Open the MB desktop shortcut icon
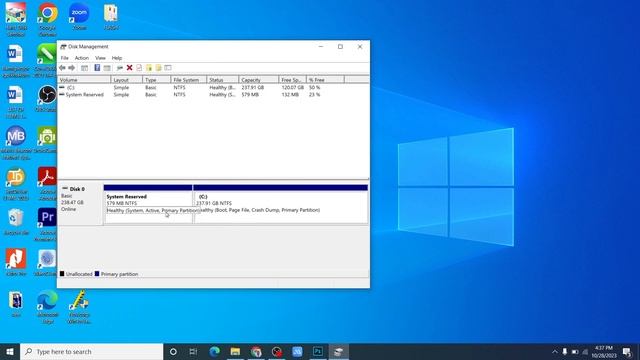Viewport: 640px width, 360px height. tap(16, 142)
